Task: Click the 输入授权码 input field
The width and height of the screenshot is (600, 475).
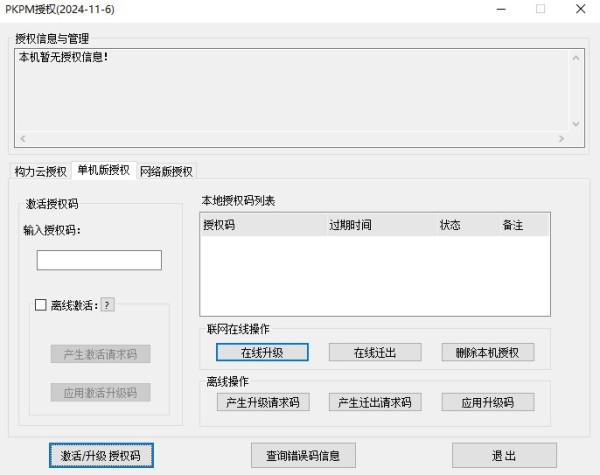Action: 99,260
